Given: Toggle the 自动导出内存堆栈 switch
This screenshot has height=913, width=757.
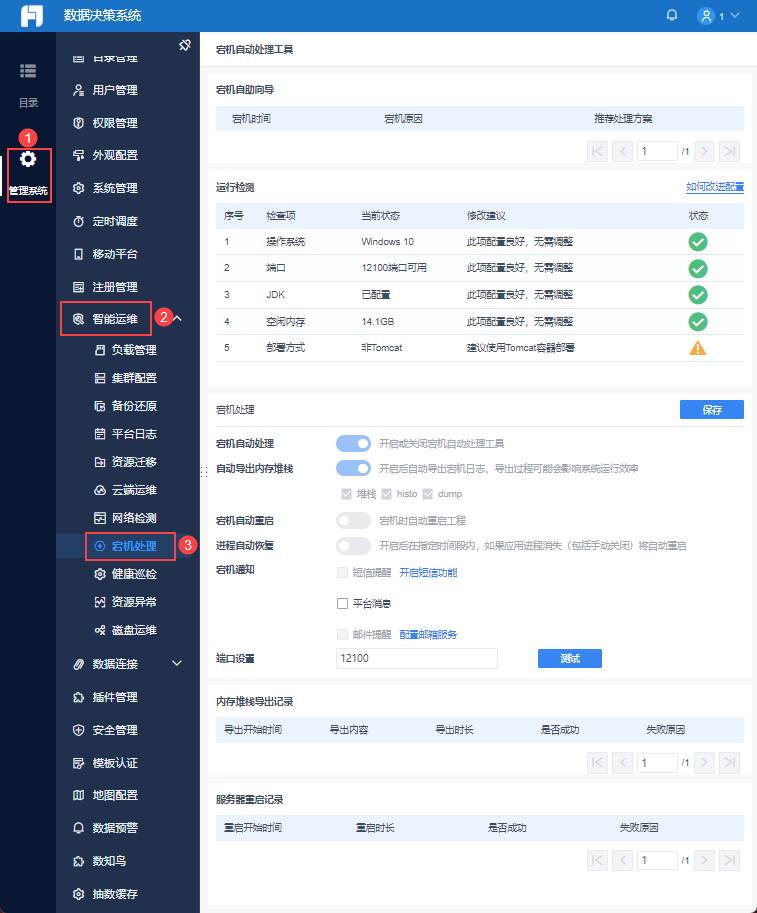Looking at the screenshot, I should pos(353,468).
